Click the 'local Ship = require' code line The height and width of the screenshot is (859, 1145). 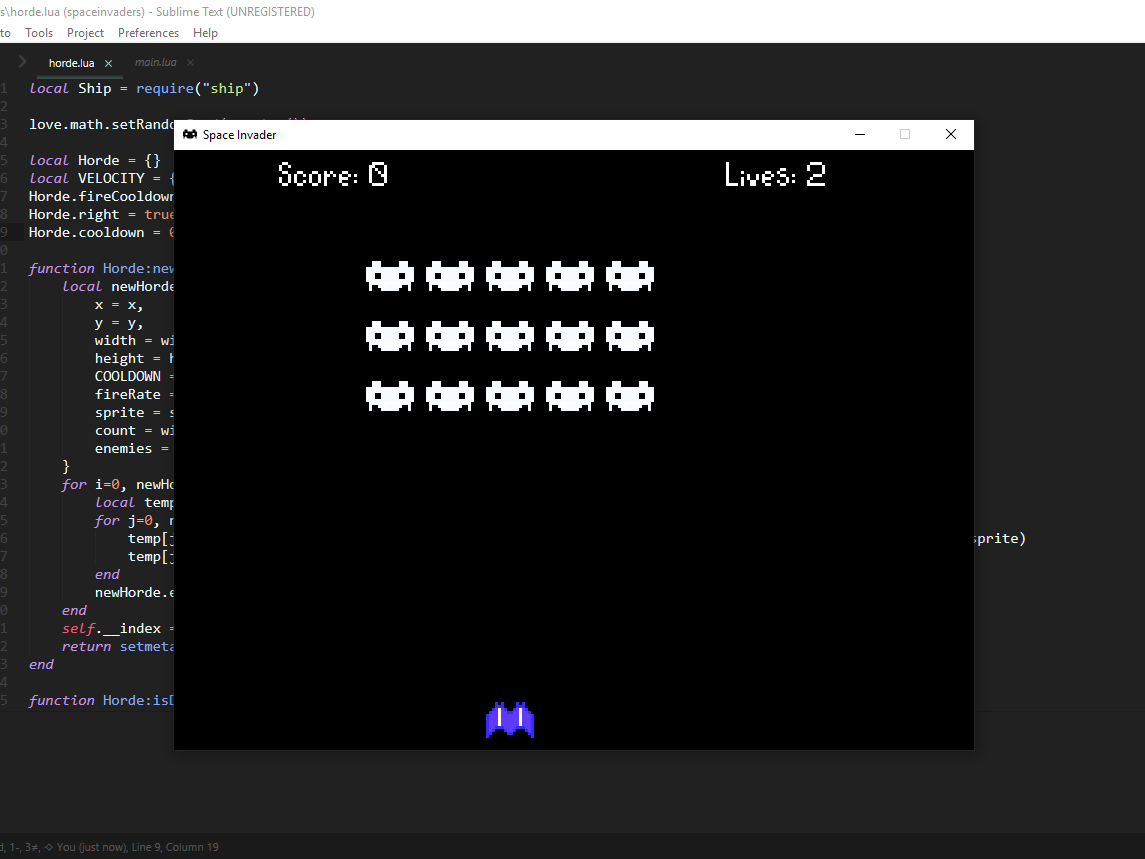click(x=144, y=88)
